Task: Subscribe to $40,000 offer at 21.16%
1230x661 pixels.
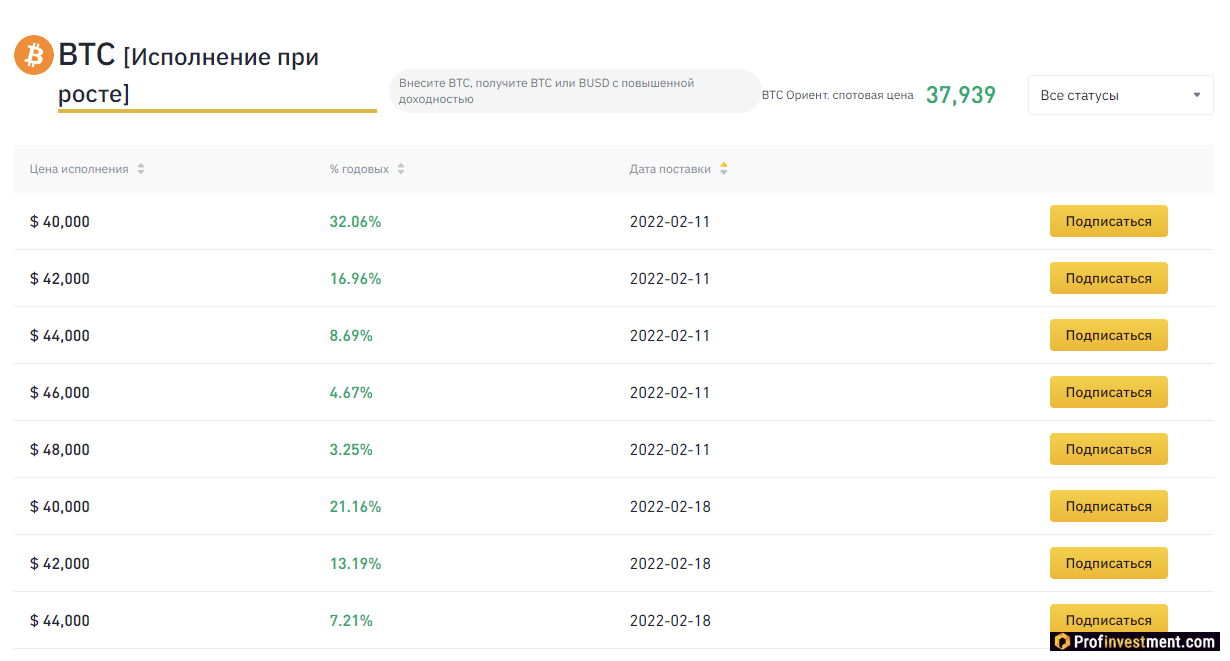Action: pos(1108,506)
